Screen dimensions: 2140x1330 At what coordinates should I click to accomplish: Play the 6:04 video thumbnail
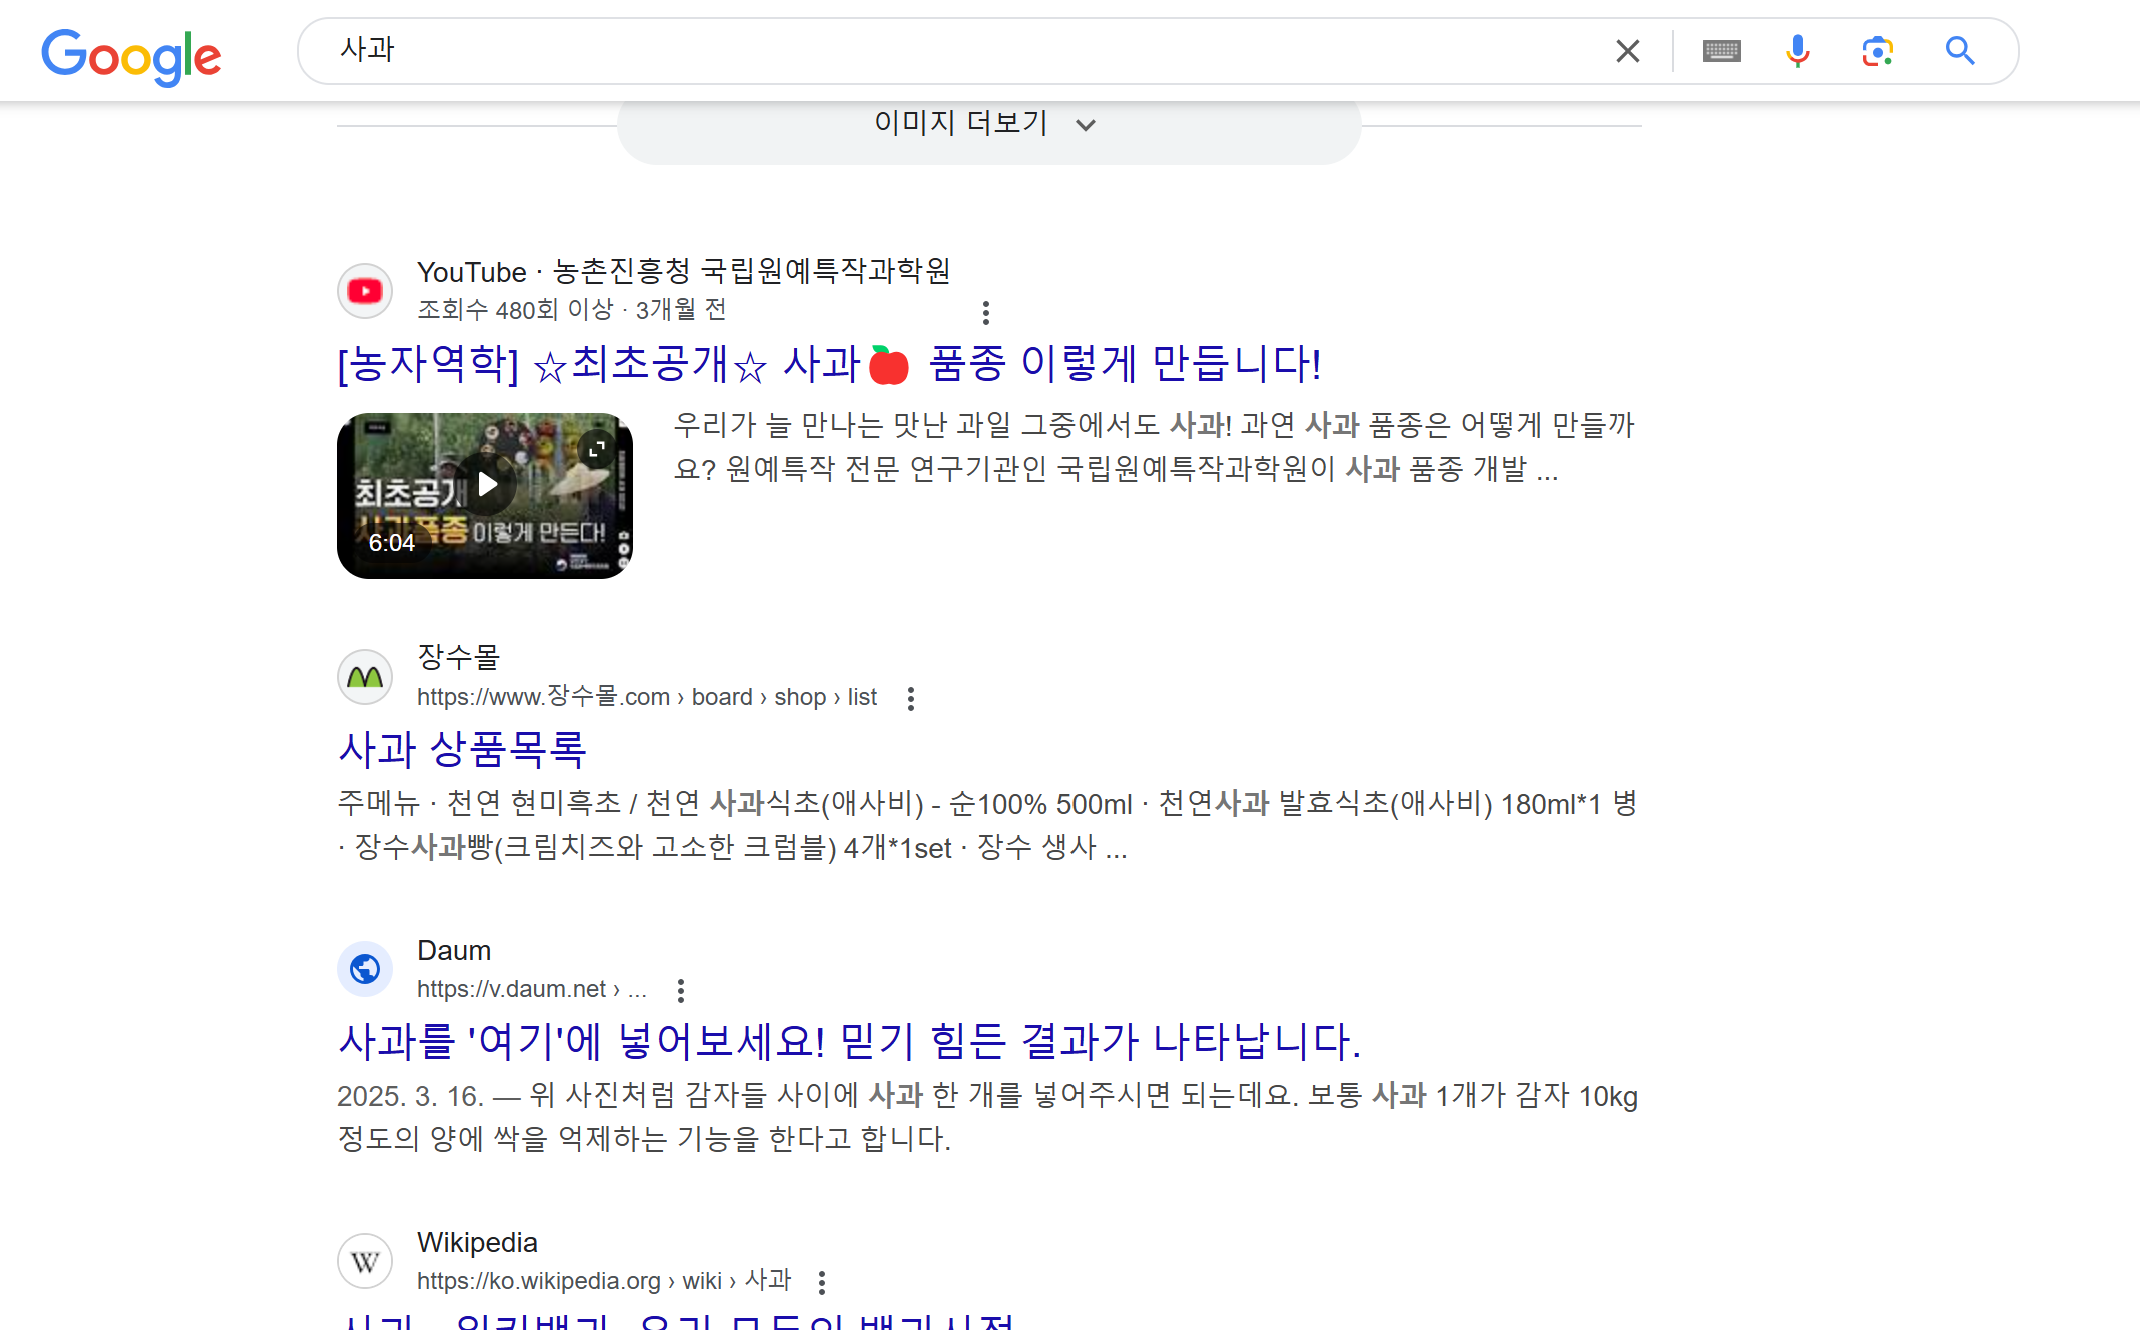(x=485, y=496)
